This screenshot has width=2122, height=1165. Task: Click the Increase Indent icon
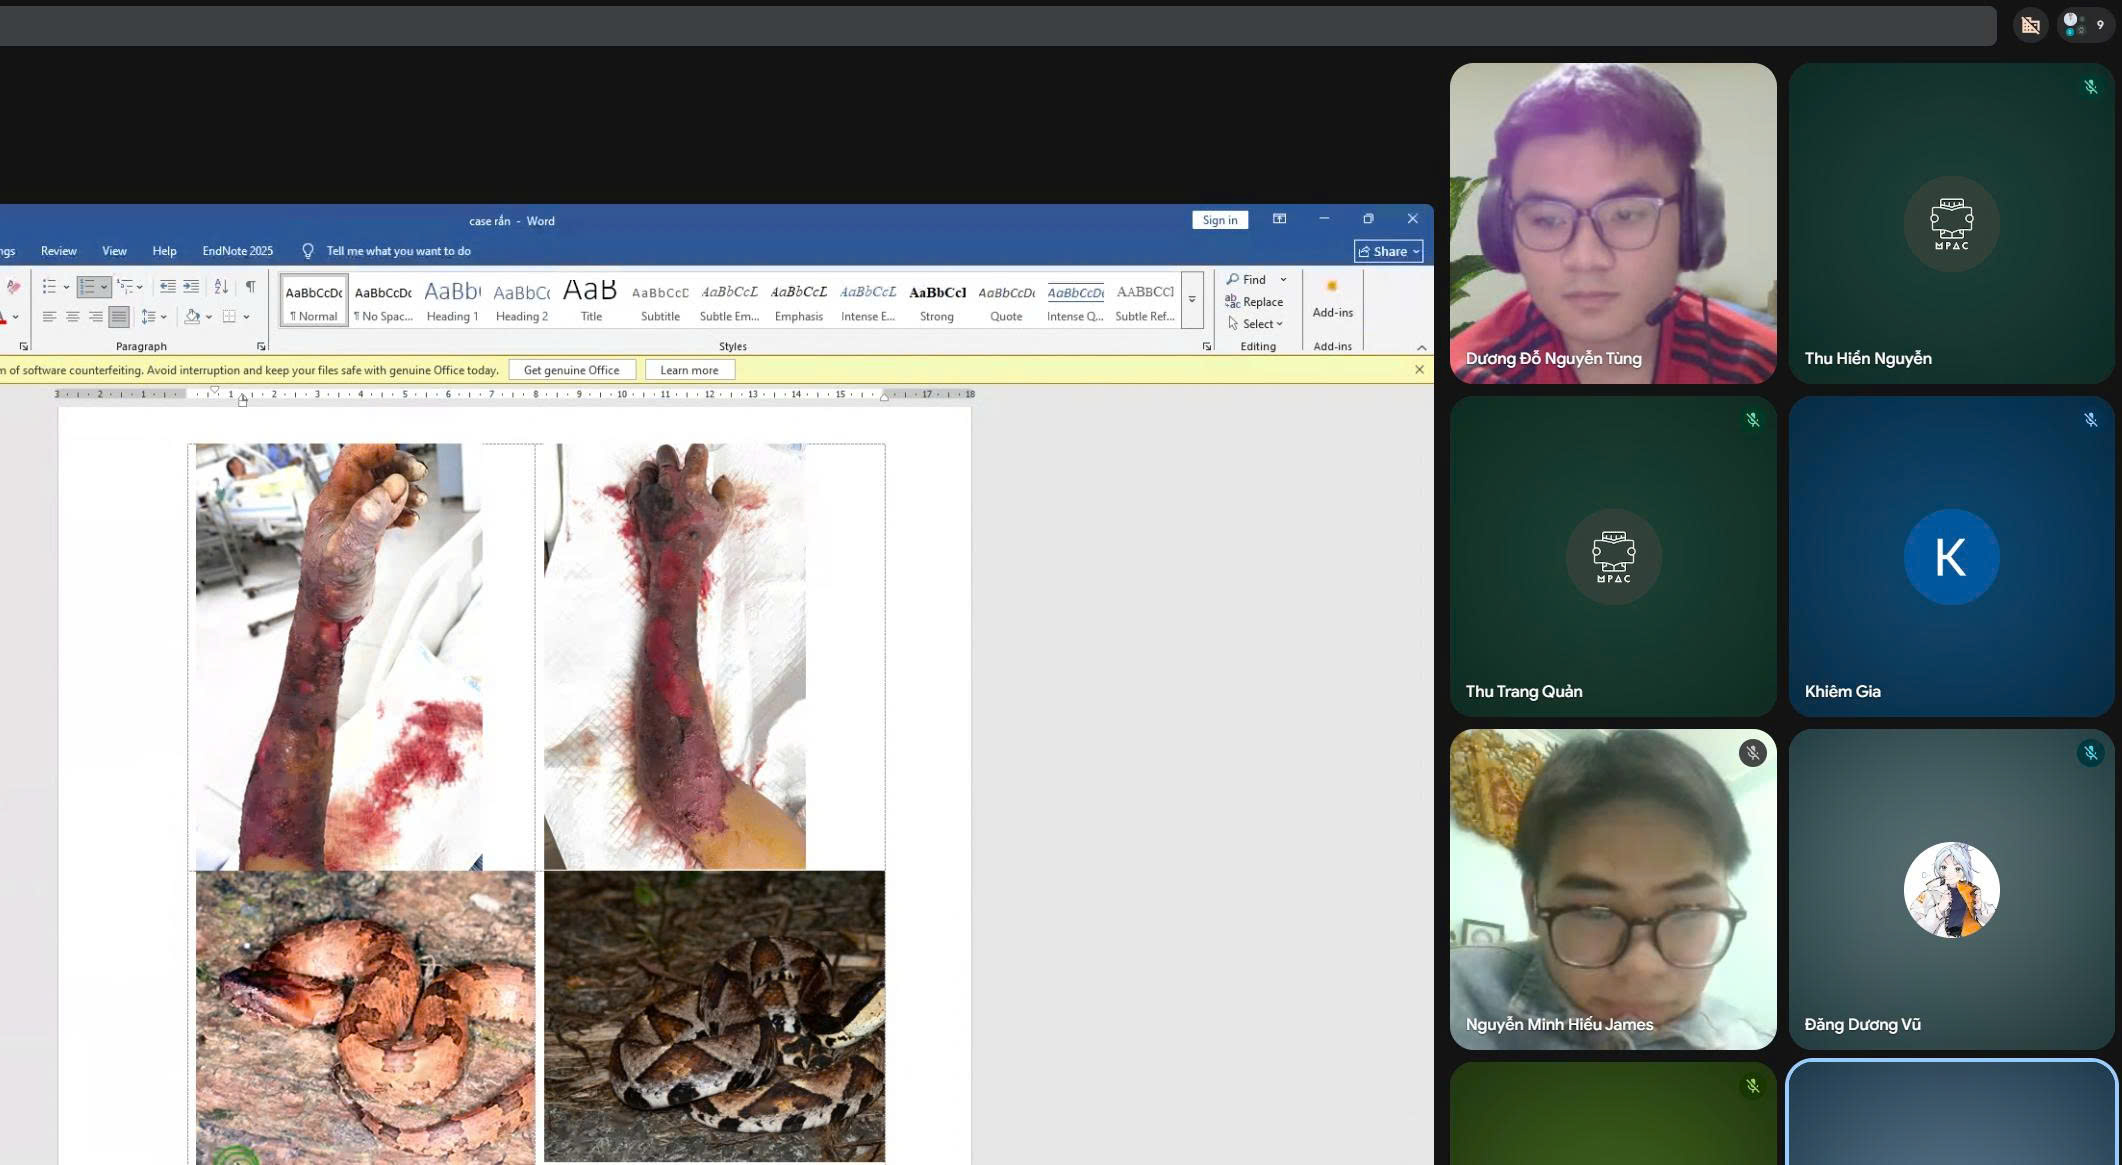point(191,287)
